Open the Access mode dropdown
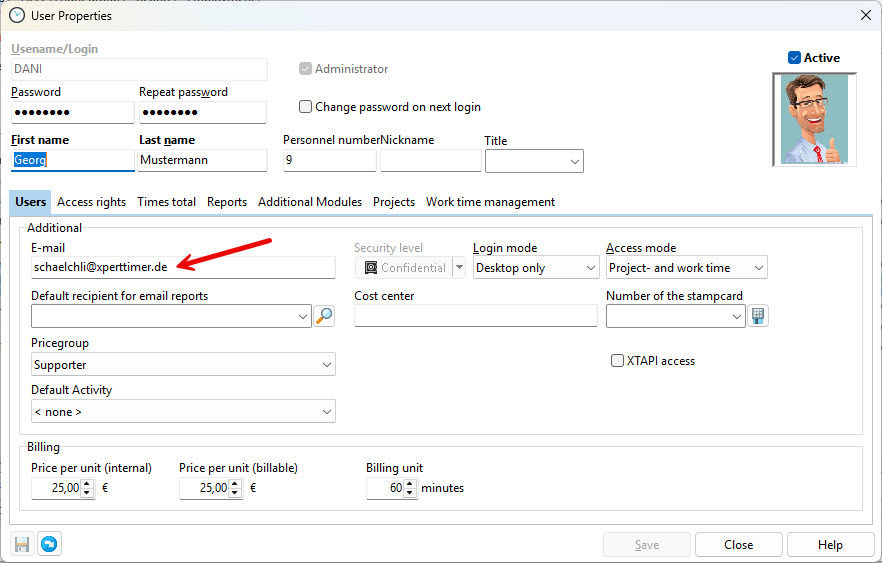Screen dimensions: 882x563 coord(686,268)
